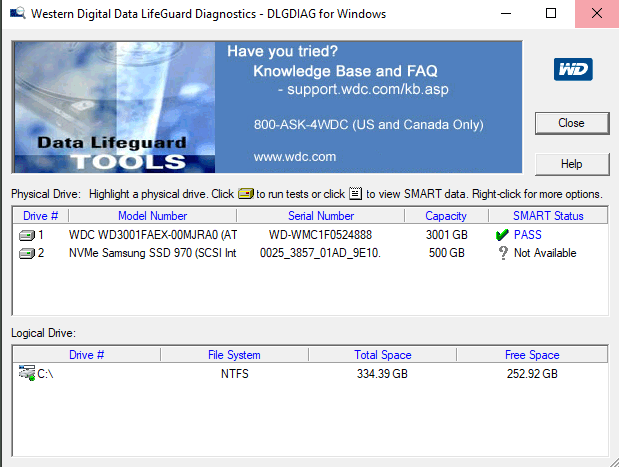
Task: Click the 334.39 GB total space cell
Action: coord(382,374)
